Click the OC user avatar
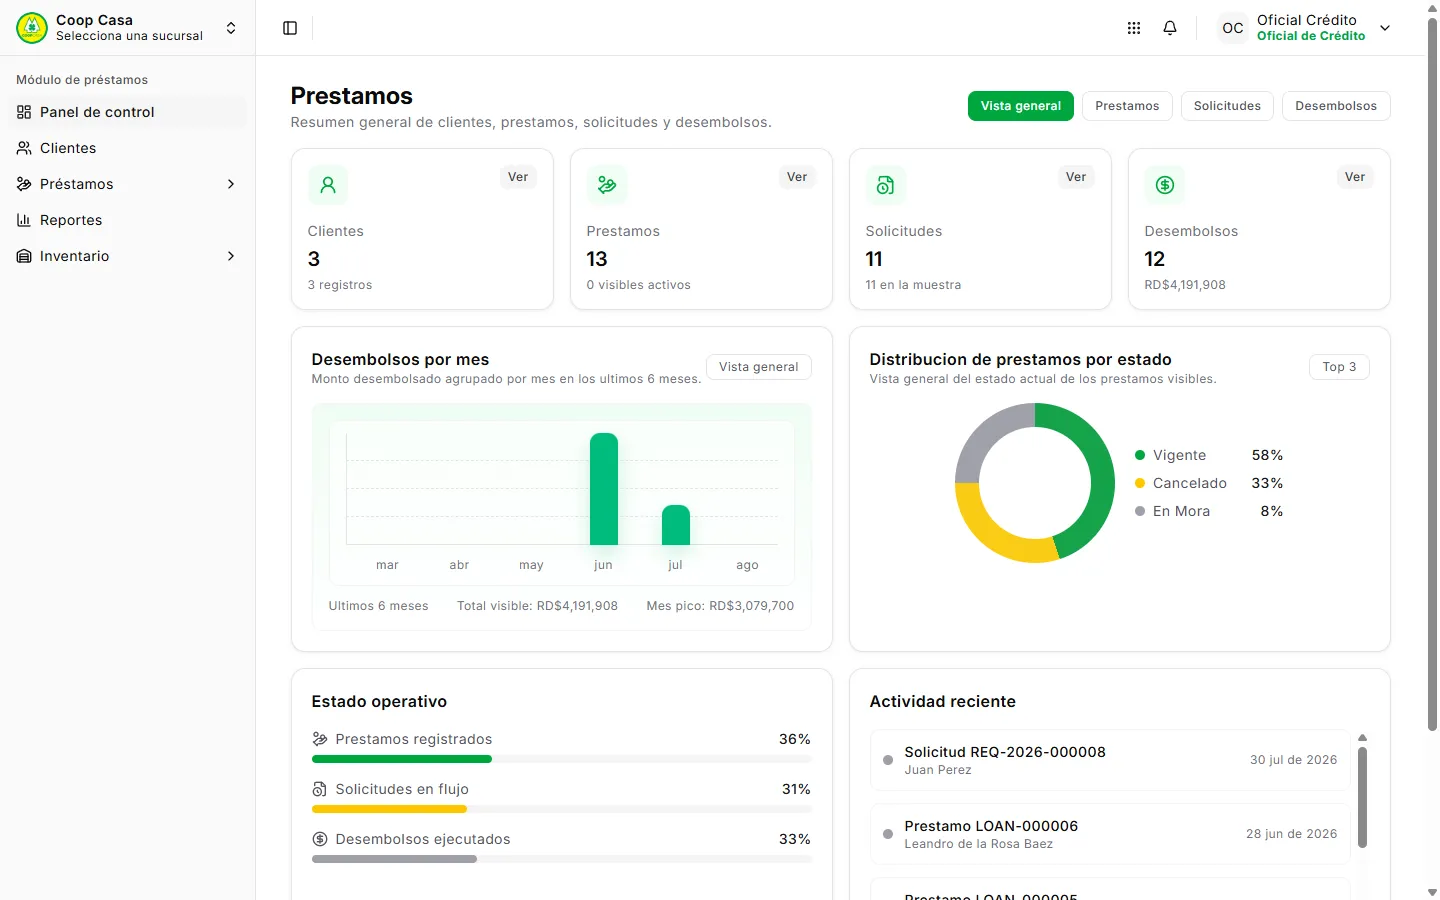The image size is (1440, 900). 1233,28
